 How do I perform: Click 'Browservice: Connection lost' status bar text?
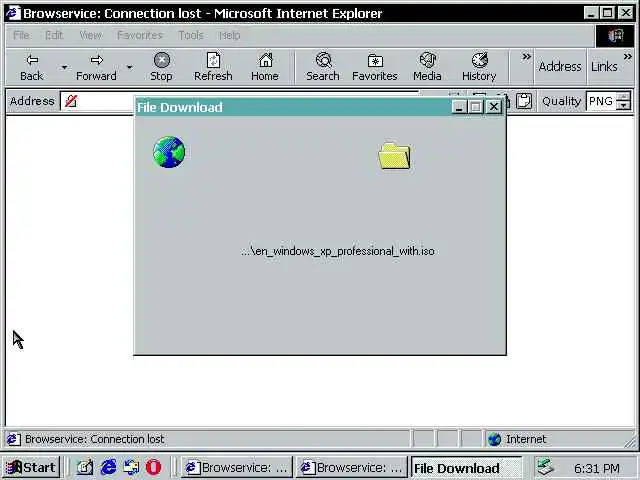pos(95,439)
